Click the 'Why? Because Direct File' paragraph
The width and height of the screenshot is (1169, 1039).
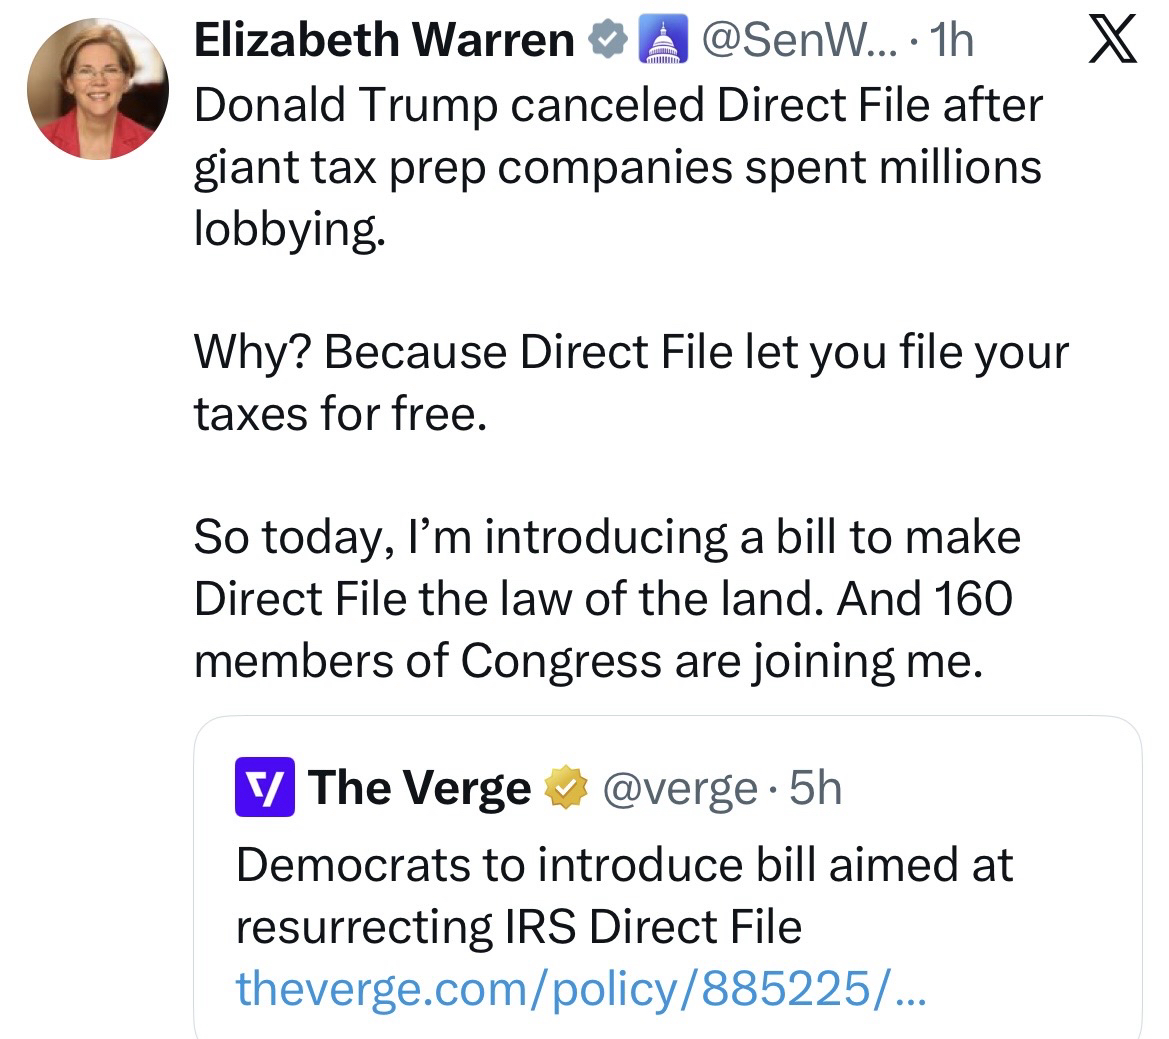click(630, 383)
